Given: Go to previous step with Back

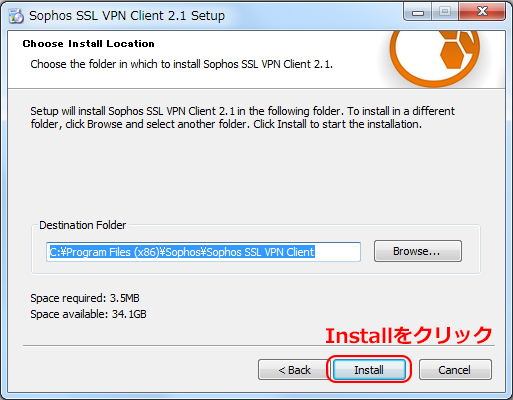Looking at the screenshot, I should point(294,370).
